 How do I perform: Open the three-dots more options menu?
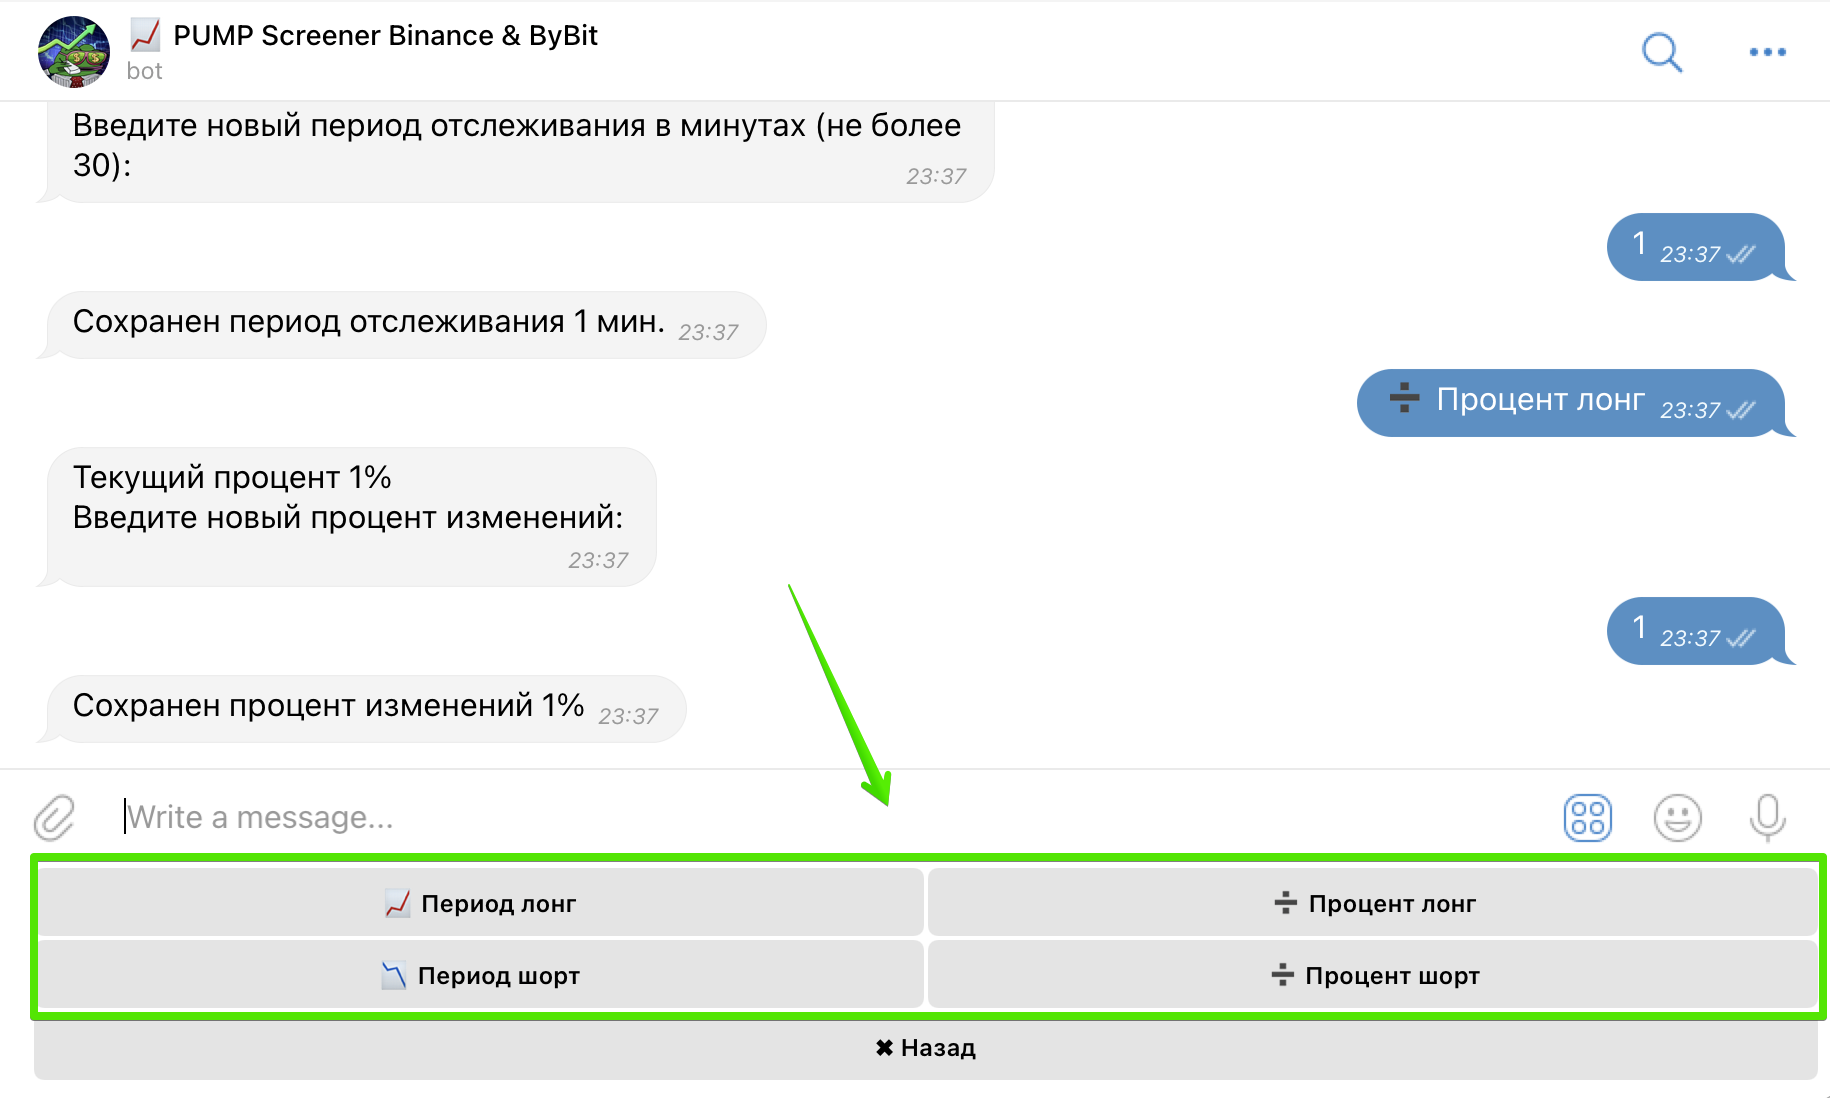pos(1767,52)
